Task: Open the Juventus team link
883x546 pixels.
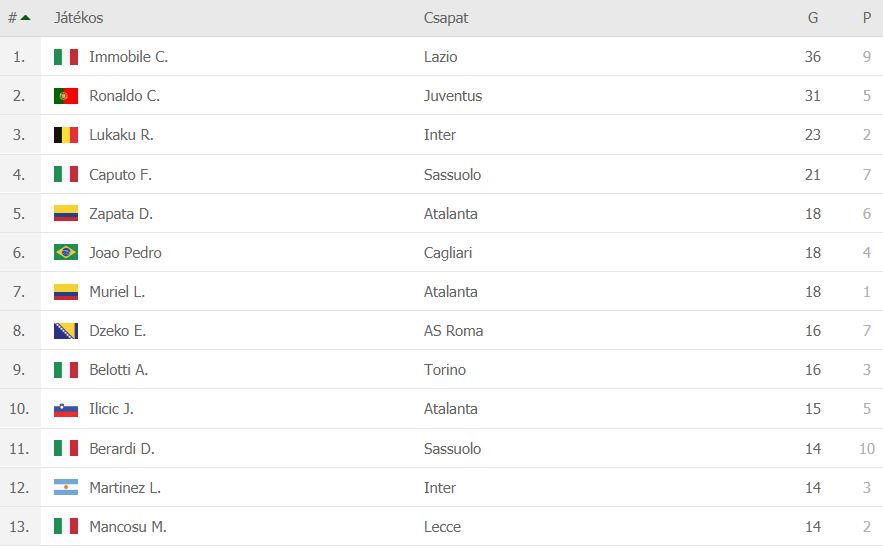Action: pyautogui.click(x=453, y=96)
